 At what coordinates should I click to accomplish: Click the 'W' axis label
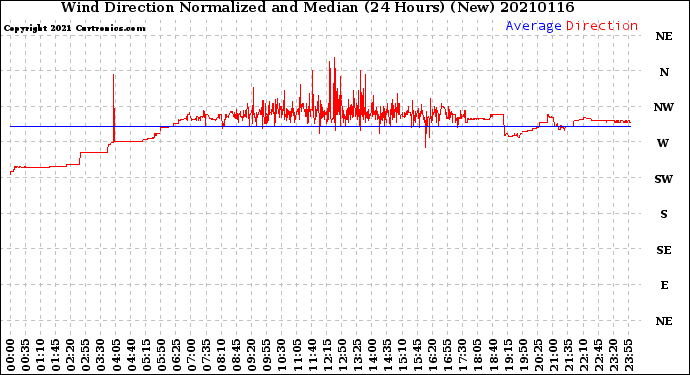tap(663, 143)
